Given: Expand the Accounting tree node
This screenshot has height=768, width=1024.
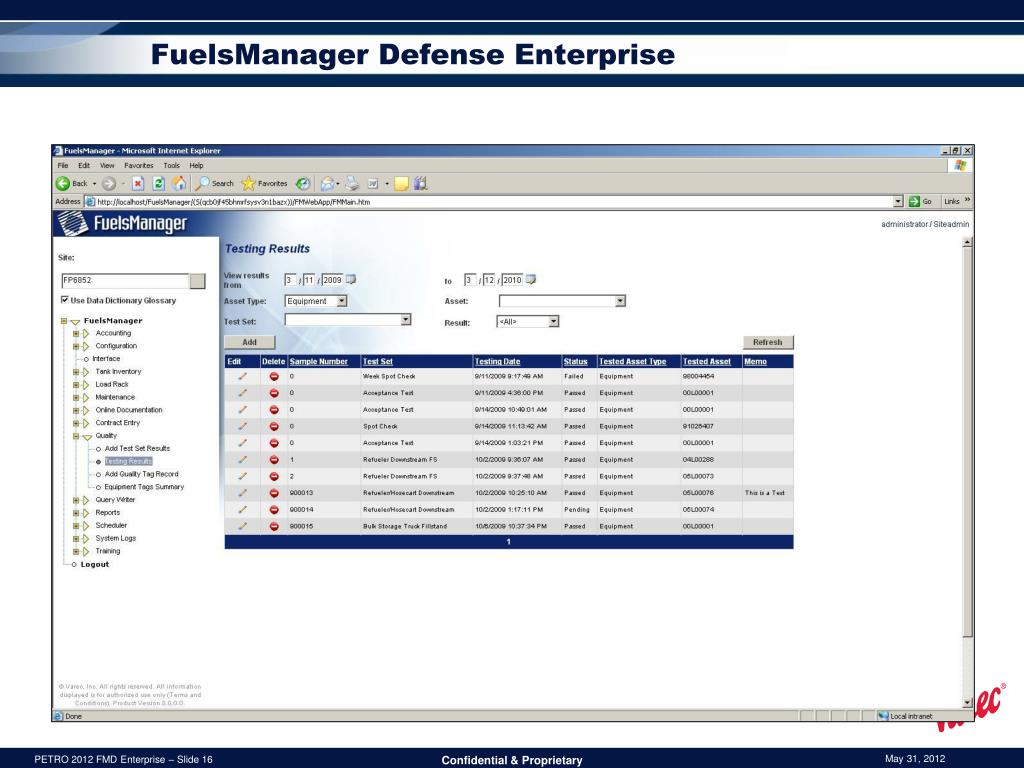Looking at the screenshot, I should [x=76, y=334].
